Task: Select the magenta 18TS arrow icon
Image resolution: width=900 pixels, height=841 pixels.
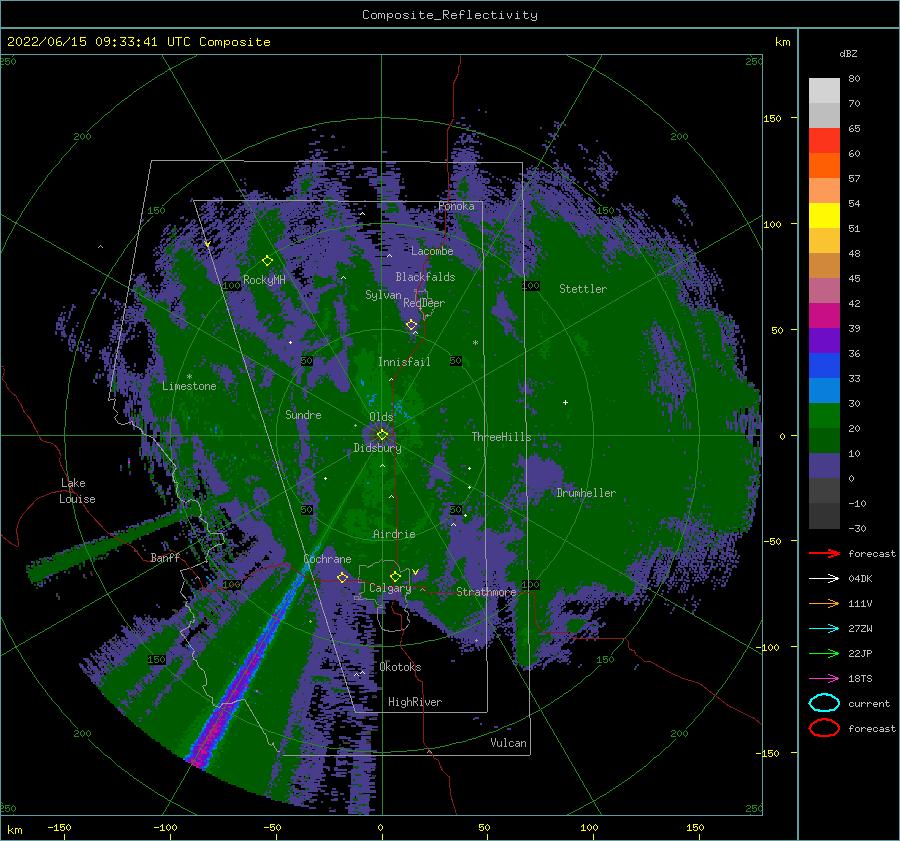Action: click(824, 679)
